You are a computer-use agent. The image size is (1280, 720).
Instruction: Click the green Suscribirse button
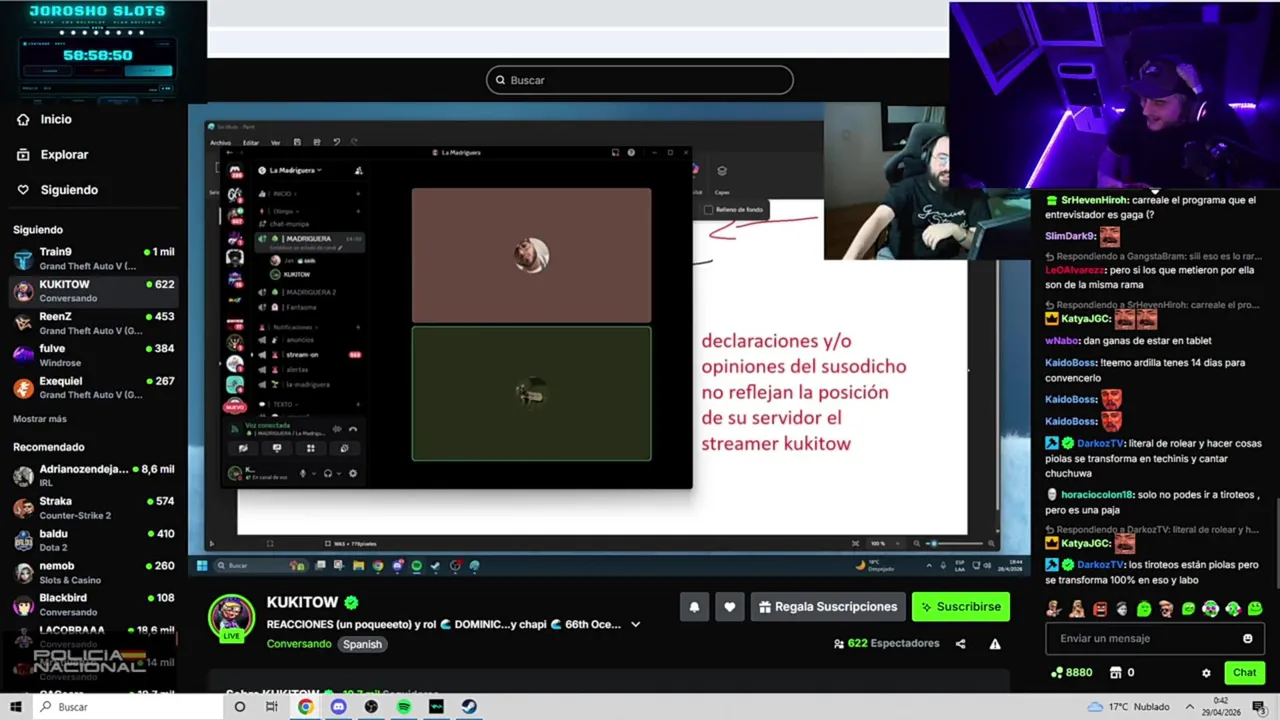click(961, 607)
